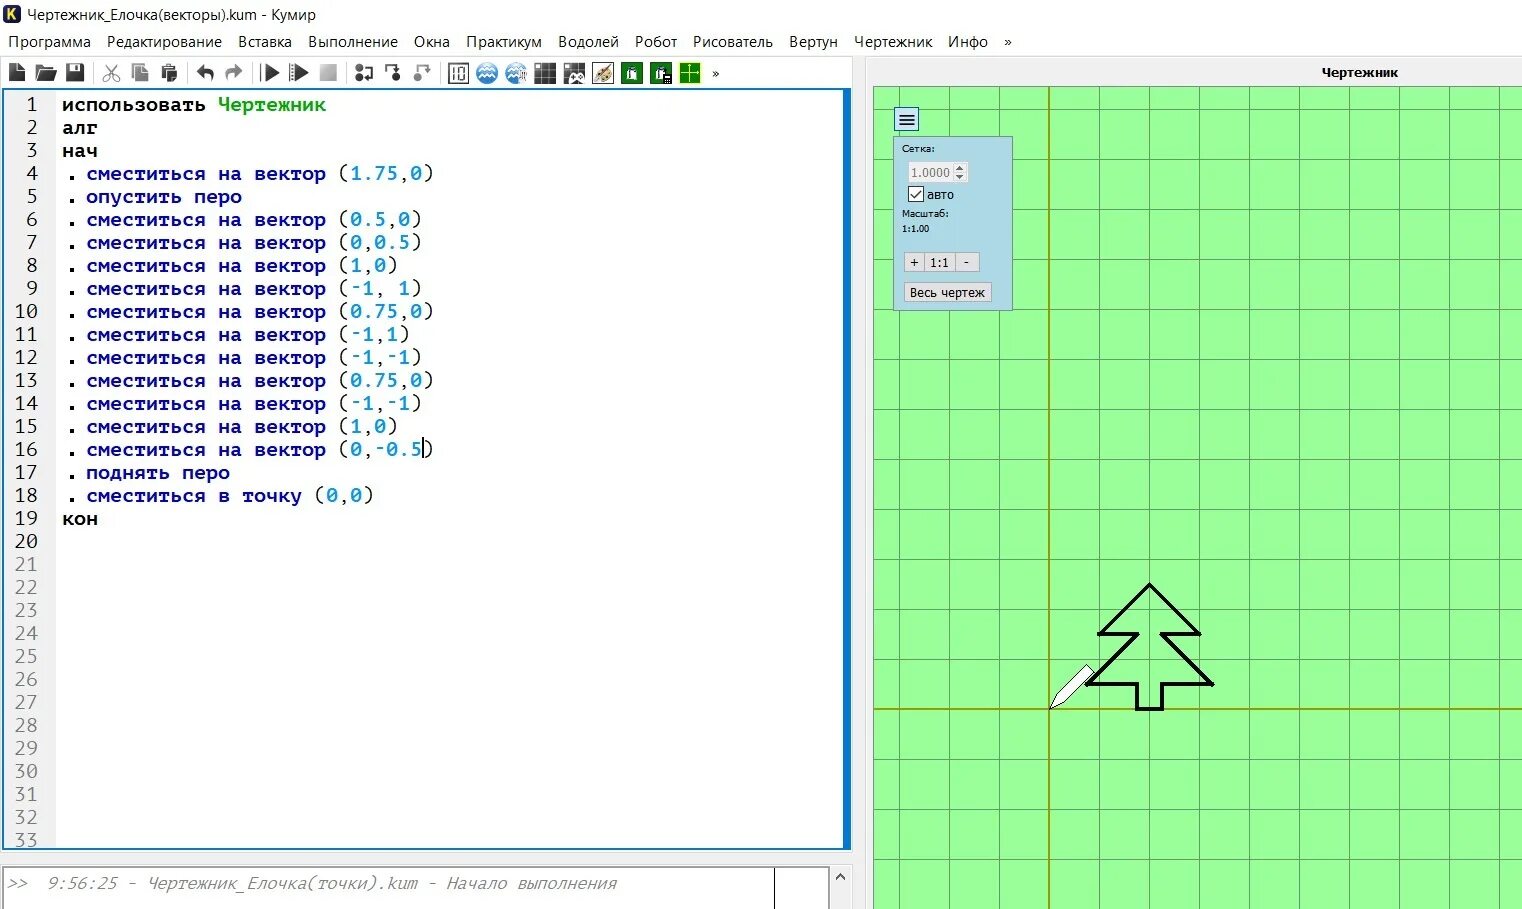Save the program with the floppy icon
The width and height of the screenshot is (1522, 909).
[x=75, y=73]
